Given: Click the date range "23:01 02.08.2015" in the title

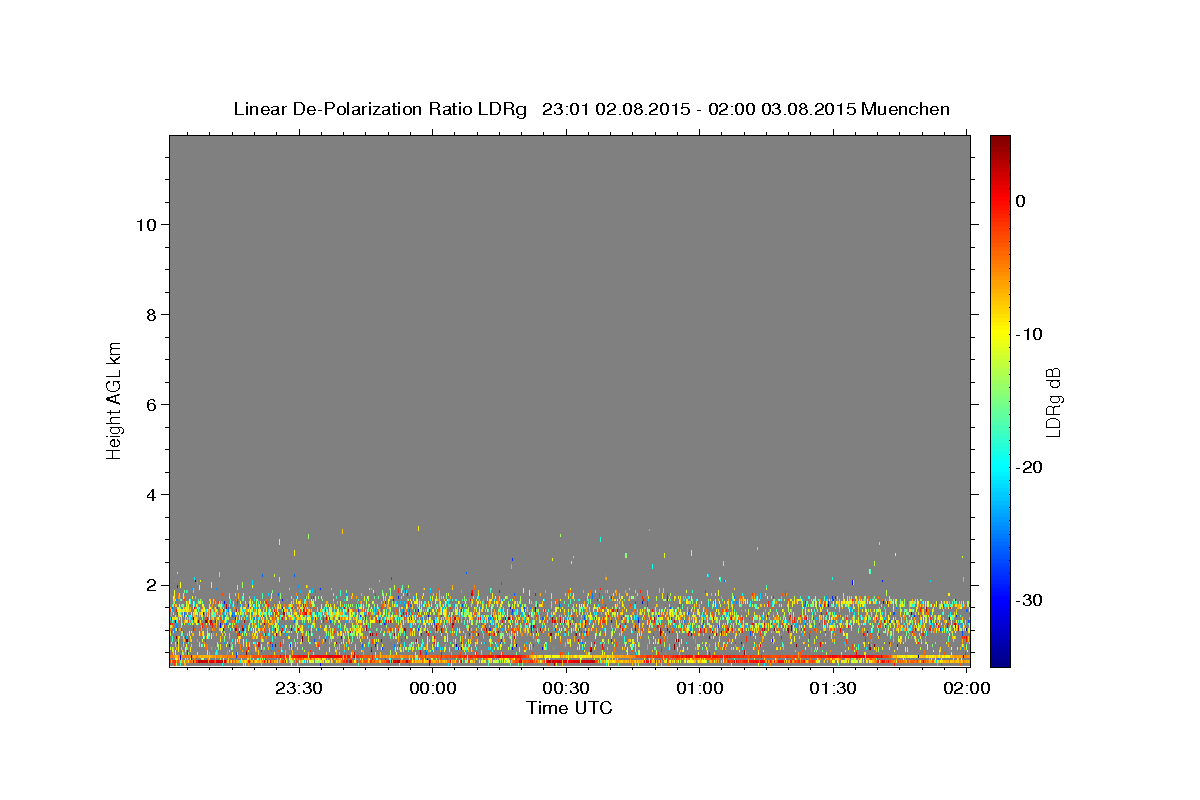Looking at the screenshot, I should coord(615,109).
